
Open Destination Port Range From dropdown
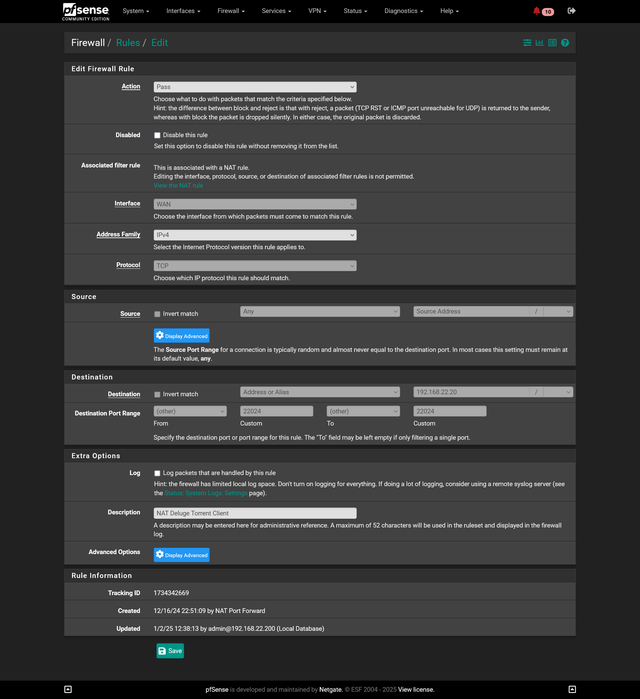coord(190,411)
